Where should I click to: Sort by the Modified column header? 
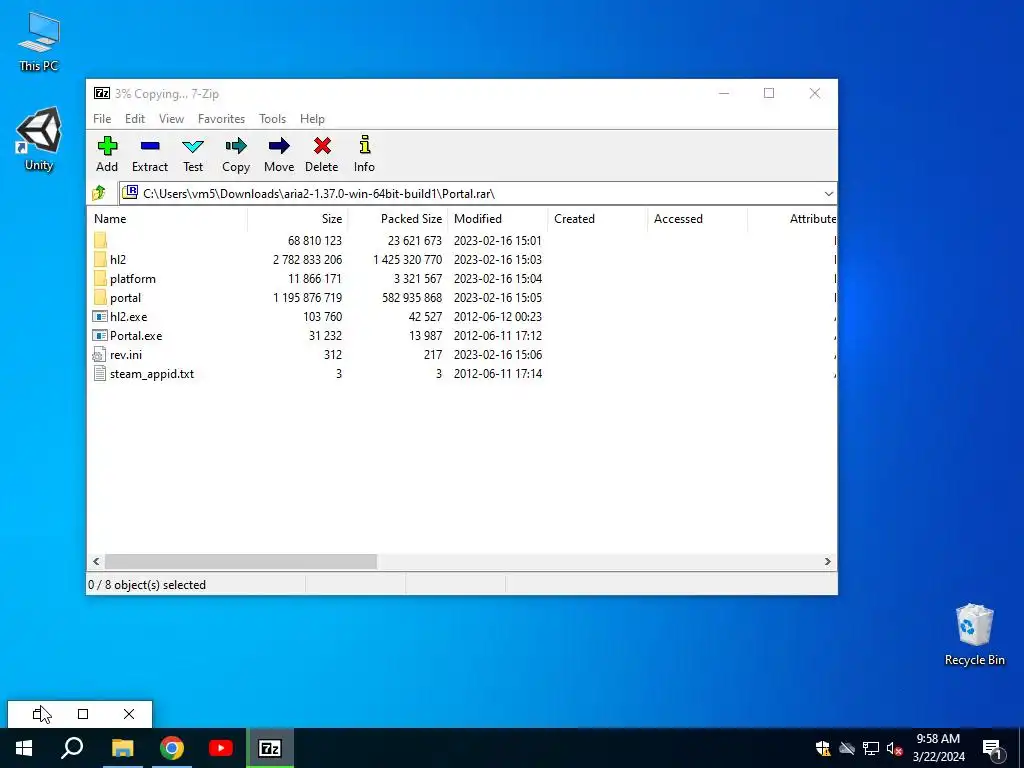pos(498,219)
